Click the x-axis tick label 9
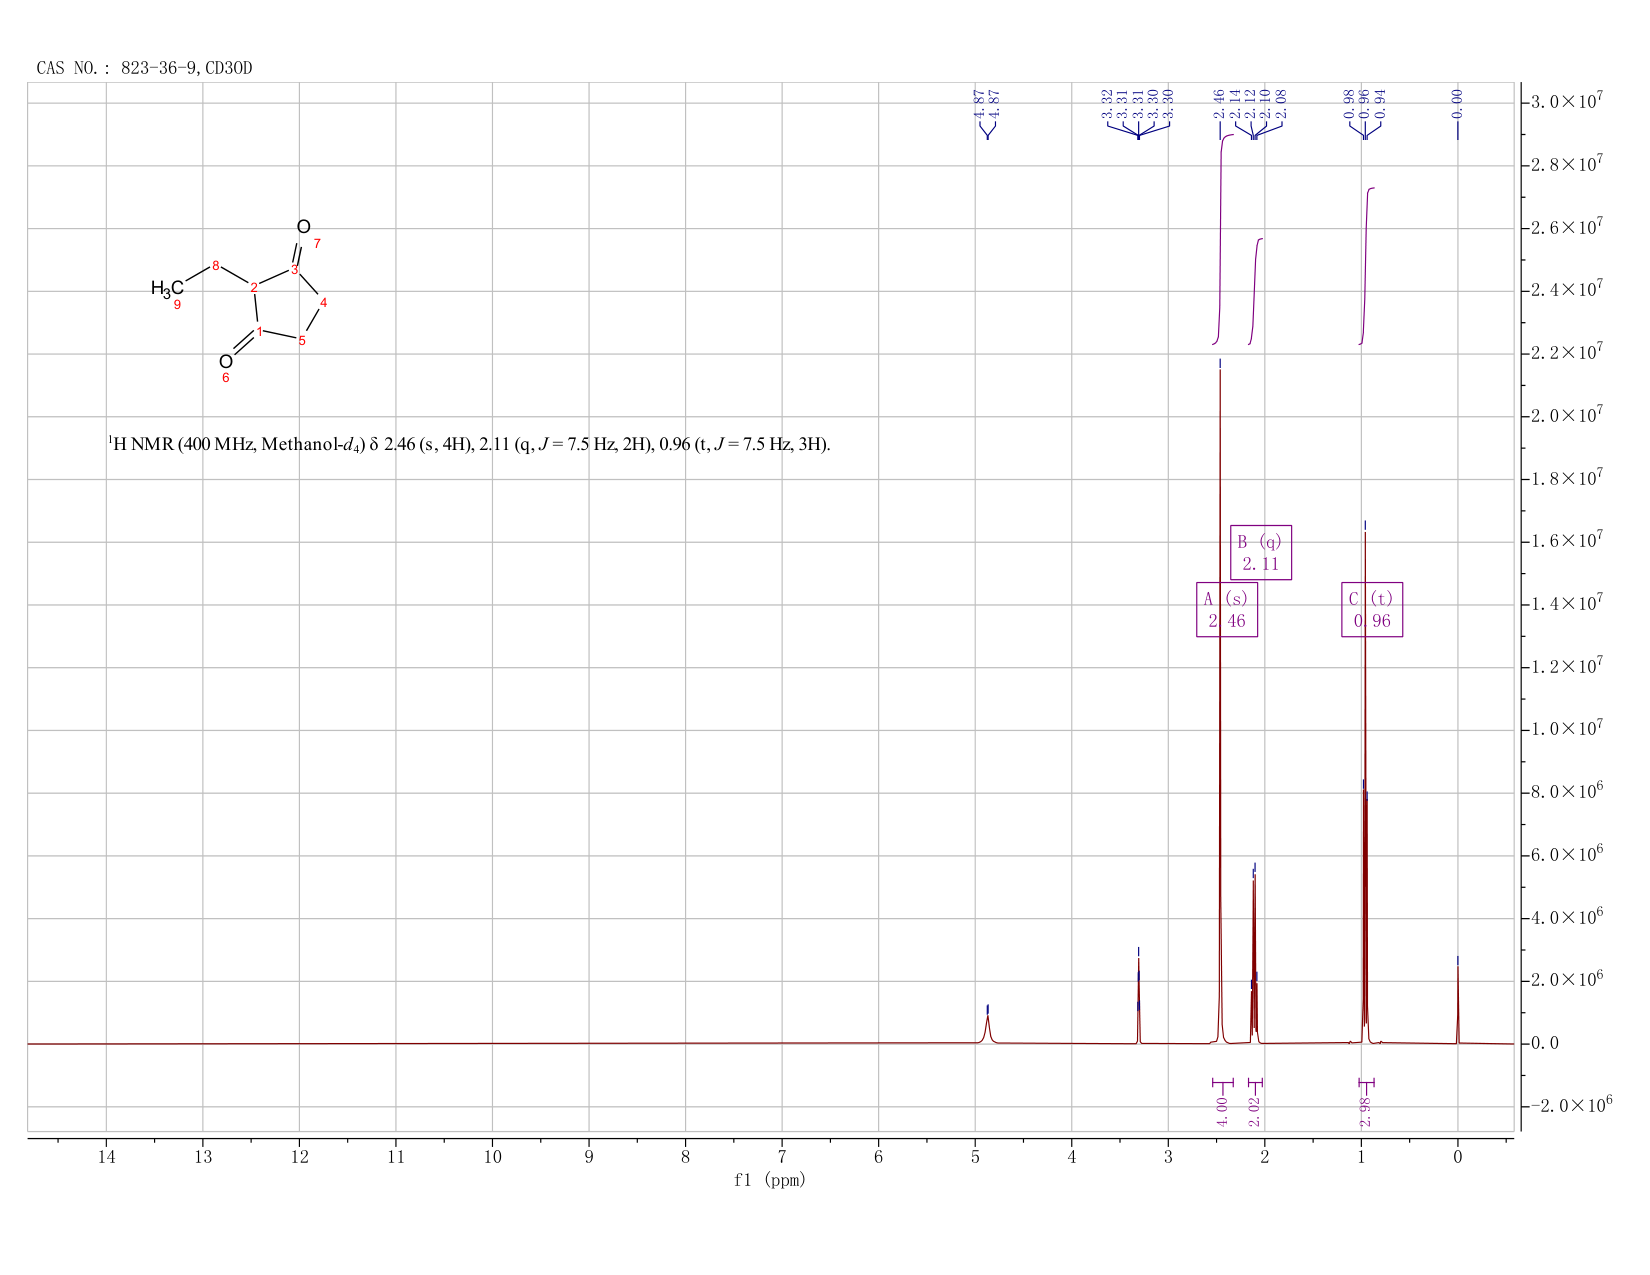 (x=589, y=1158)
